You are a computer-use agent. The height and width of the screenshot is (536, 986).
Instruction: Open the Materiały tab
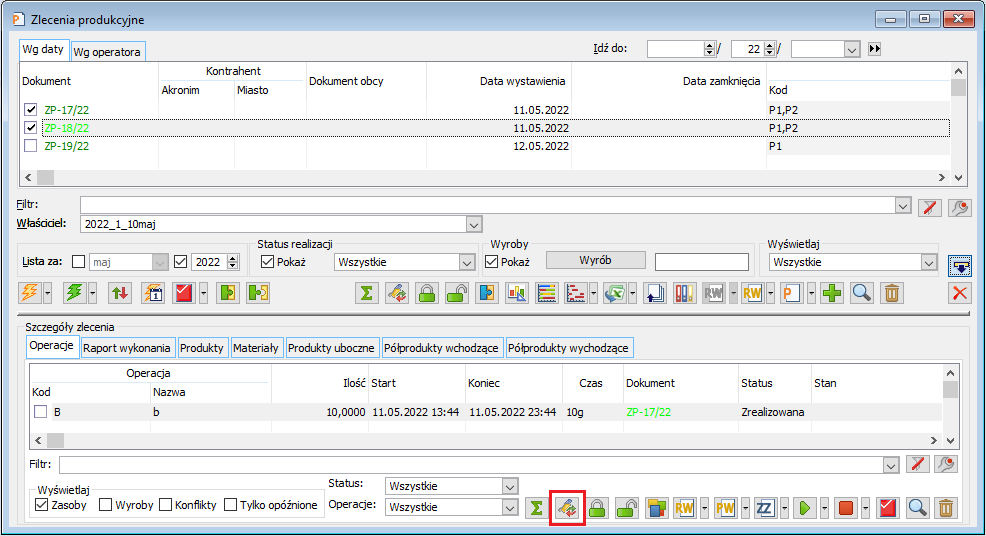[255, 348]
